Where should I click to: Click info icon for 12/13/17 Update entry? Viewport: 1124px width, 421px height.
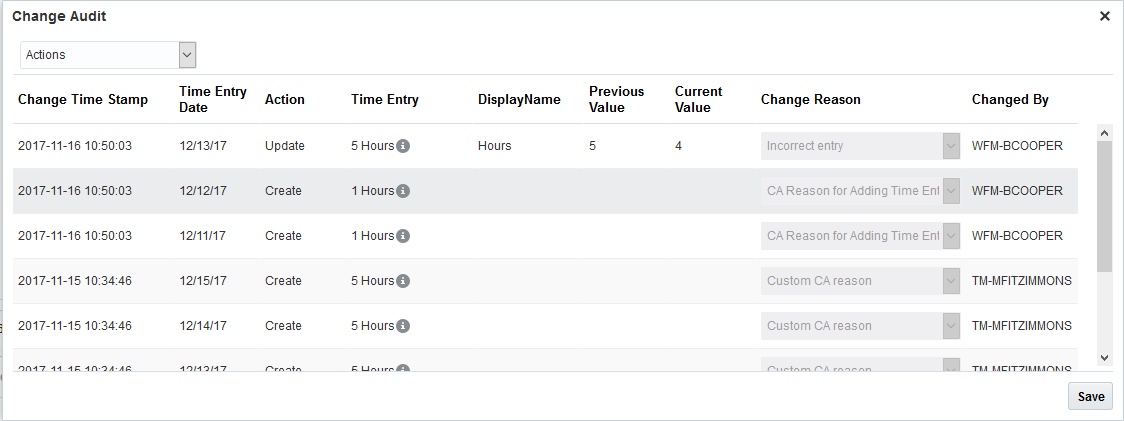point(403,146)
